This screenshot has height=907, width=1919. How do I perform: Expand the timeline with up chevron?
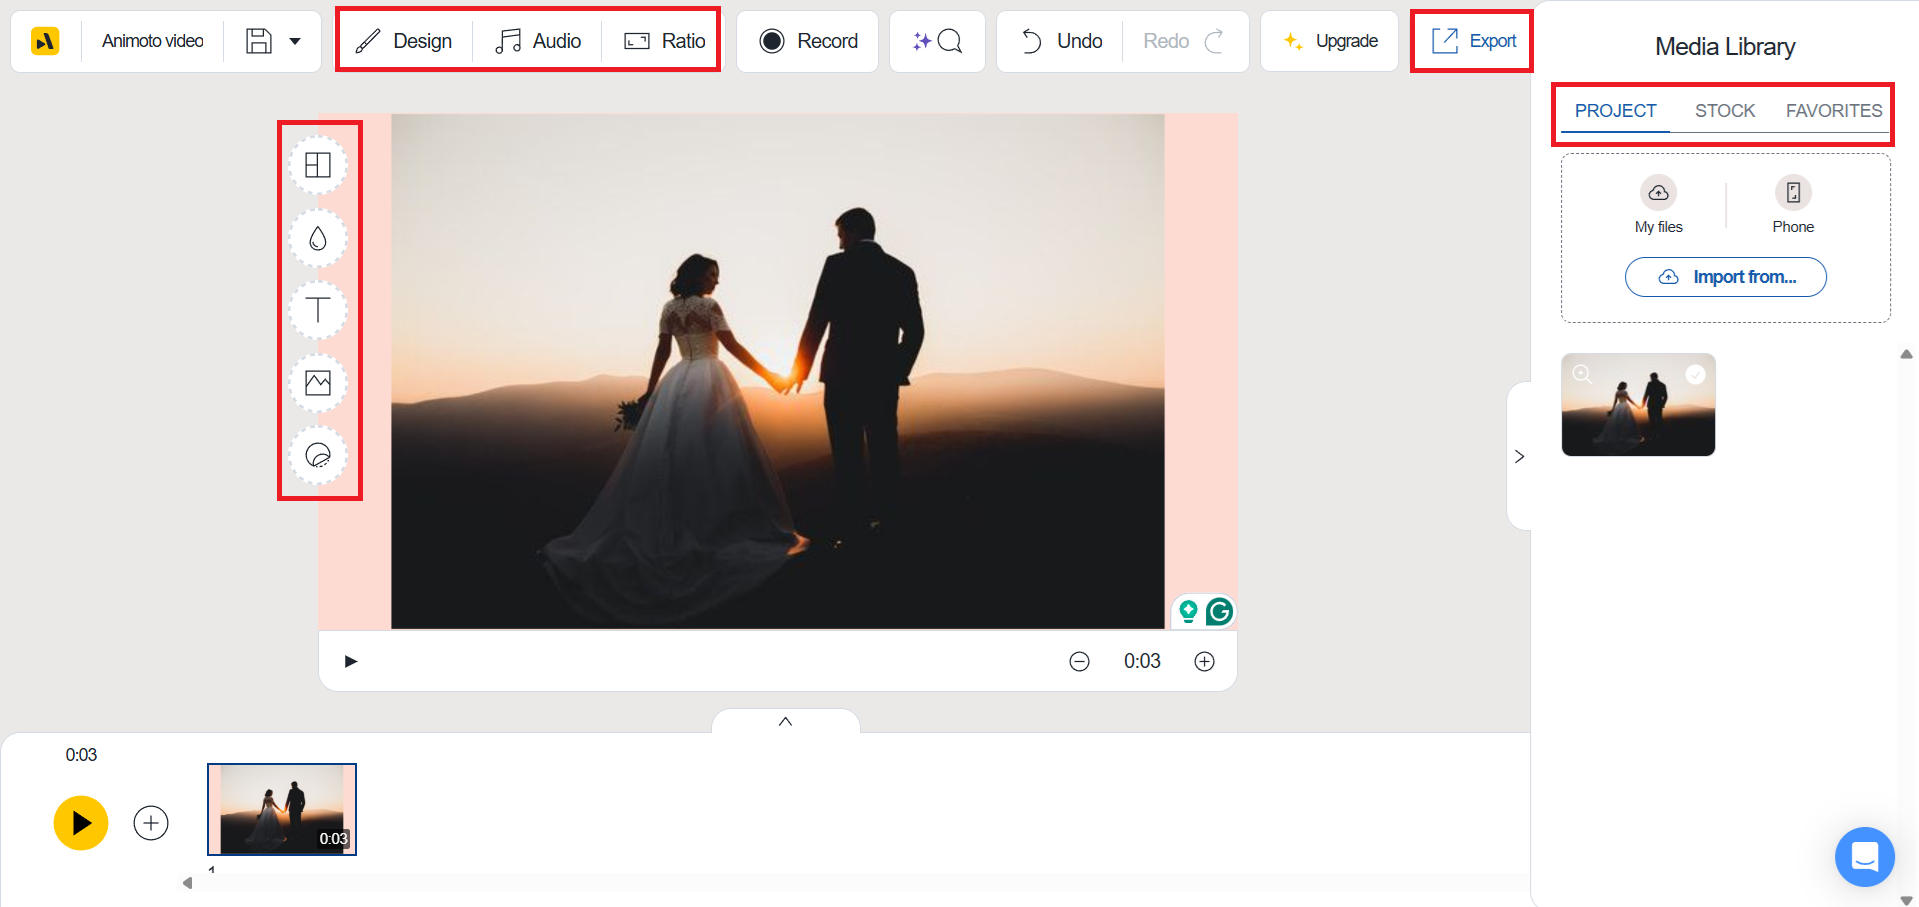pos(785,721)
